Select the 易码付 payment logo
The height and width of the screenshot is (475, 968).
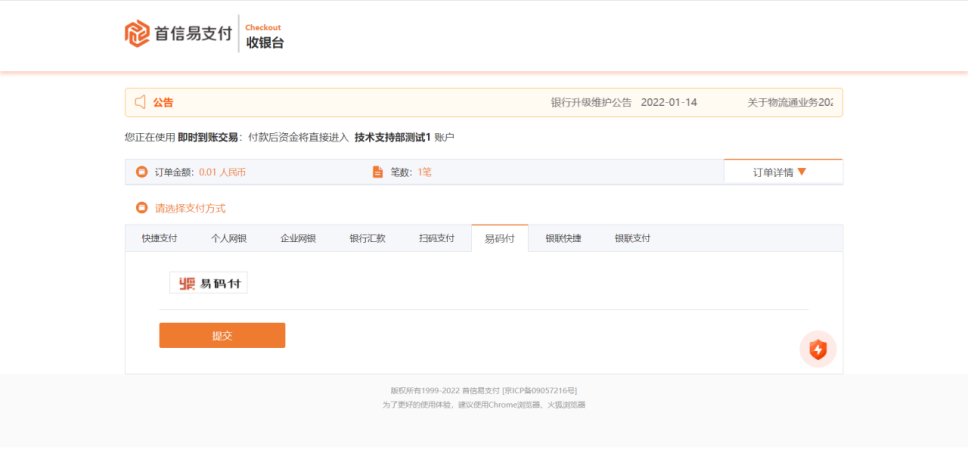coord(208,283)
